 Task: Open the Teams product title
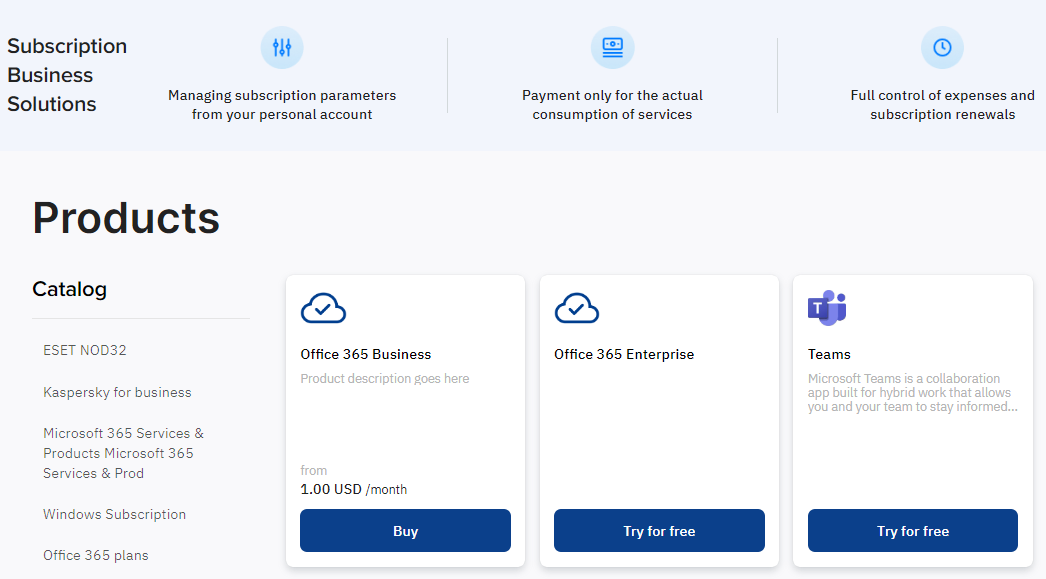829,354
